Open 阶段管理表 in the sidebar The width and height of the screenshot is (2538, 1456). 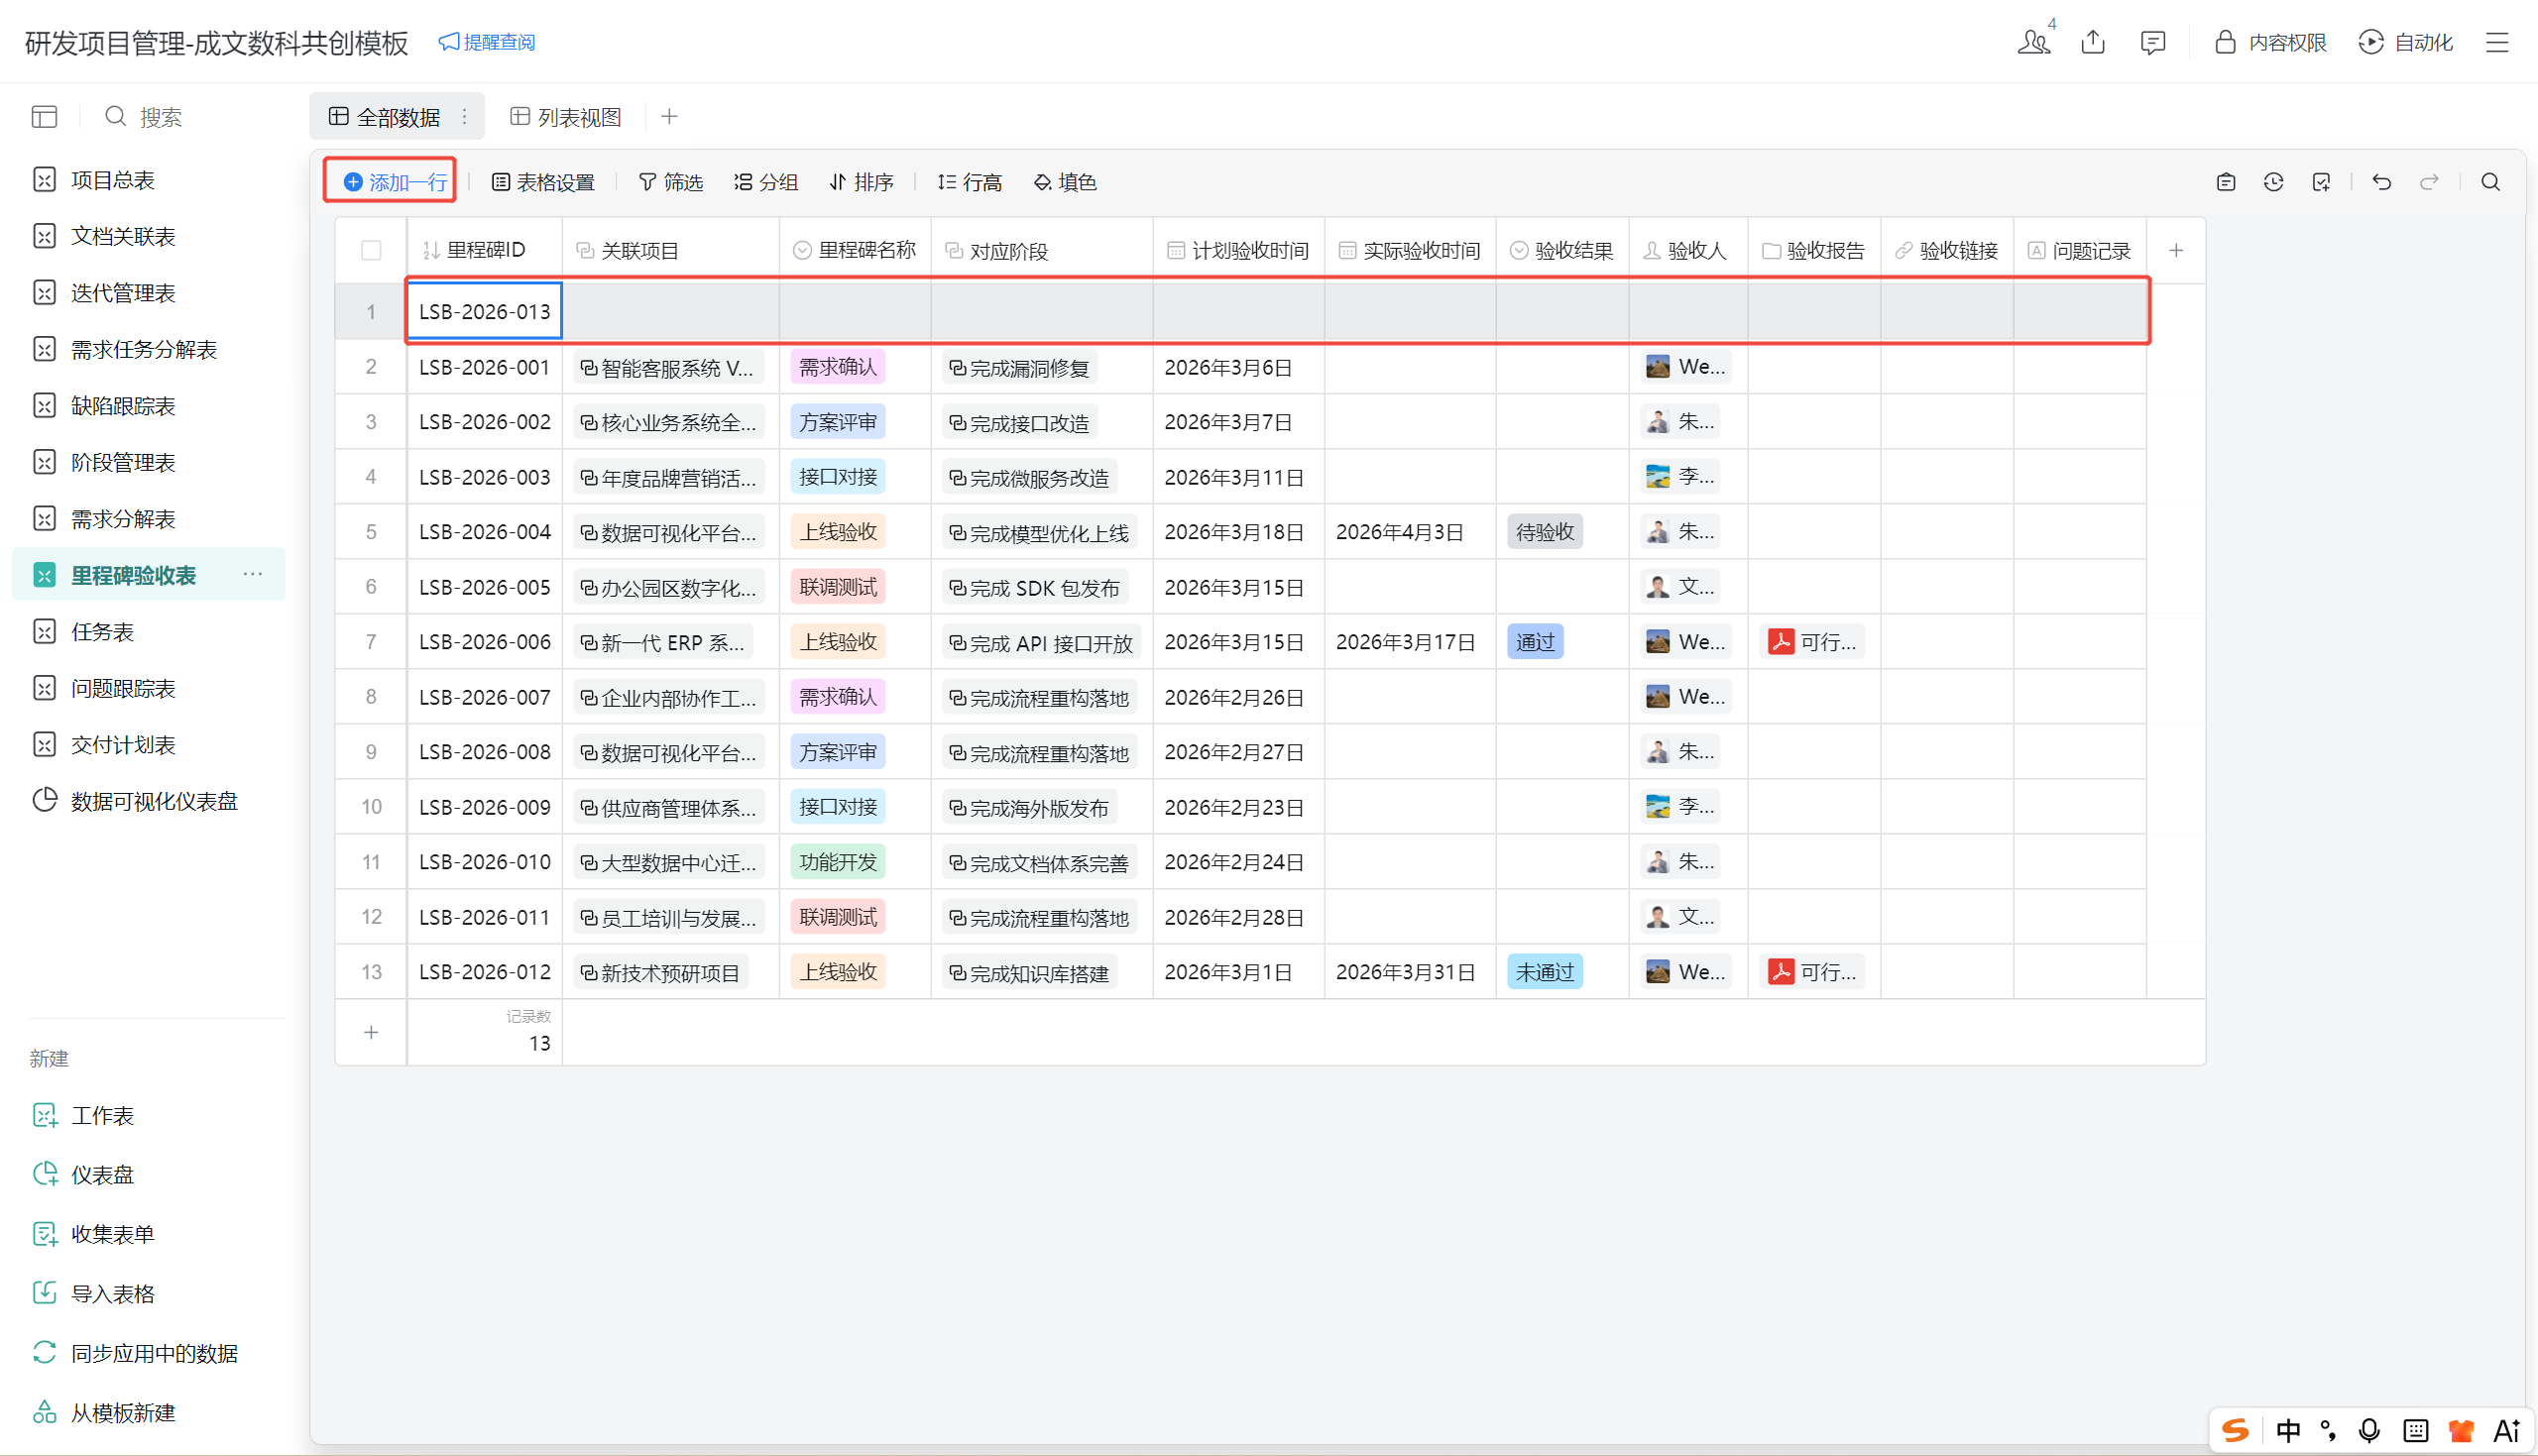[x=123, y=462]
